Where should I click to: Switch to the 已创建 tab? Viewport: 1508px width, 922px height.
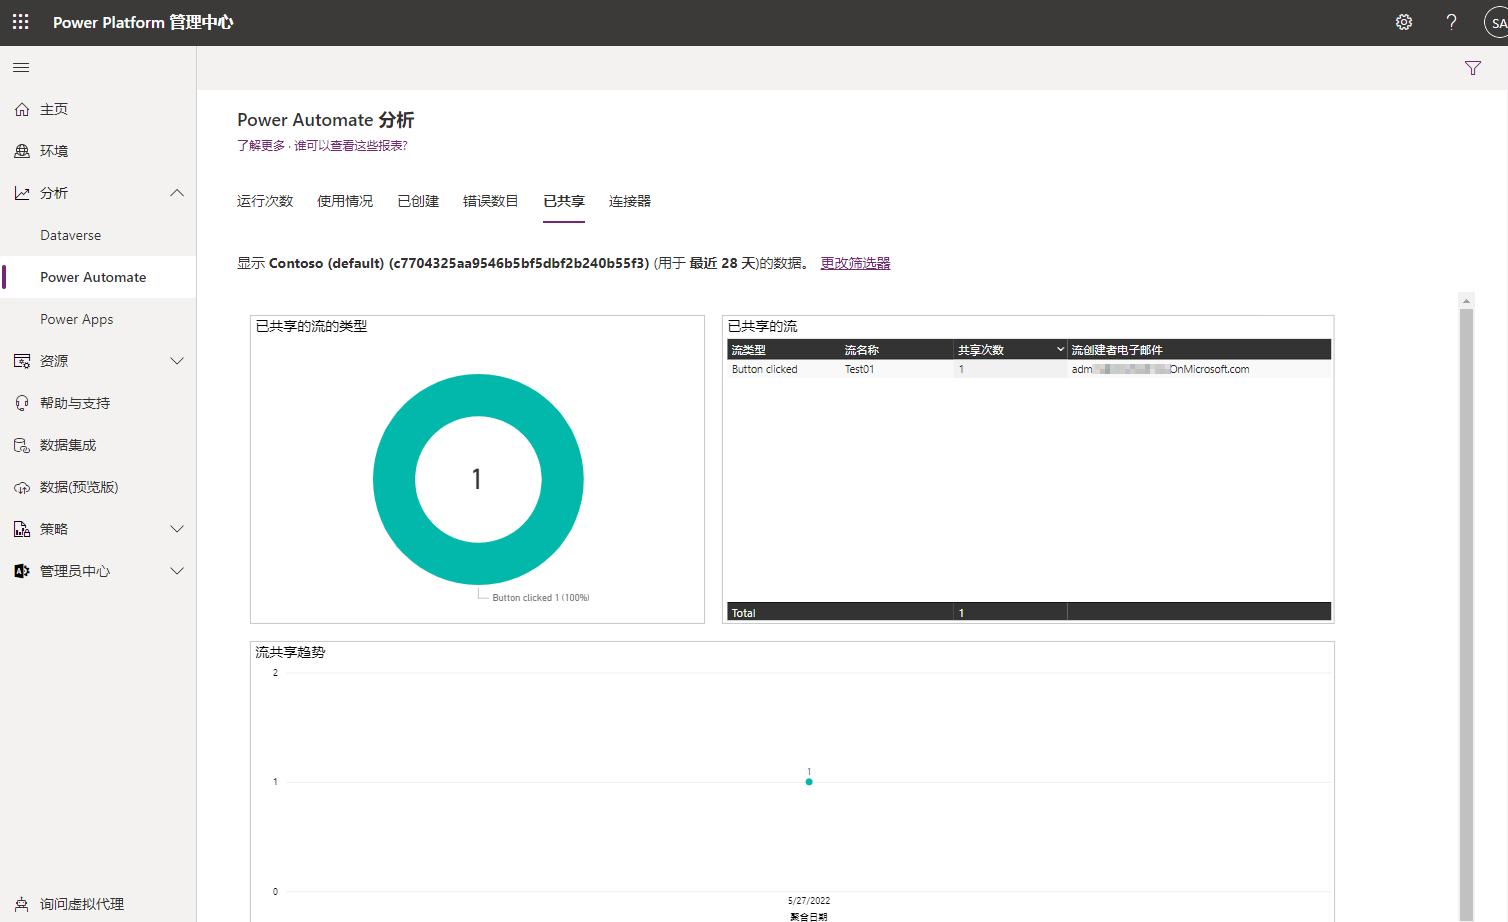[x=418, y=201]
